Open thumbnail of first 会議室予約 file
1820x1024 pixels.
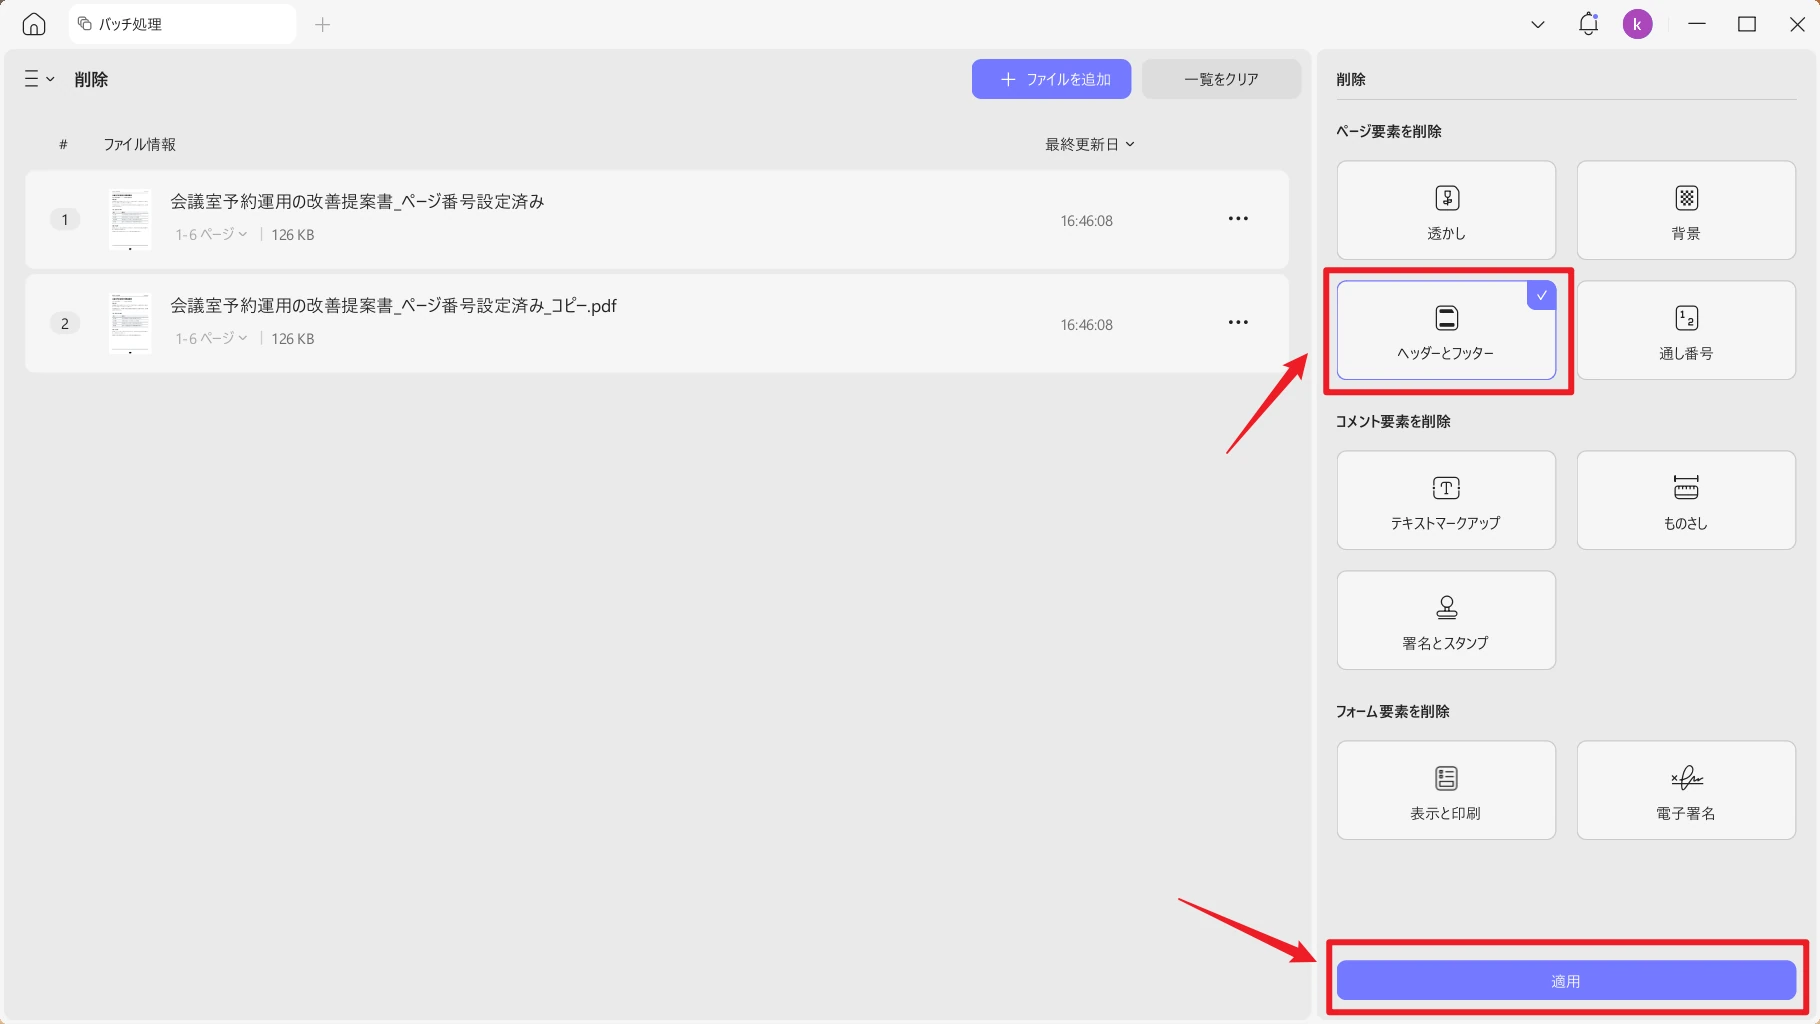tap(130, 219)
